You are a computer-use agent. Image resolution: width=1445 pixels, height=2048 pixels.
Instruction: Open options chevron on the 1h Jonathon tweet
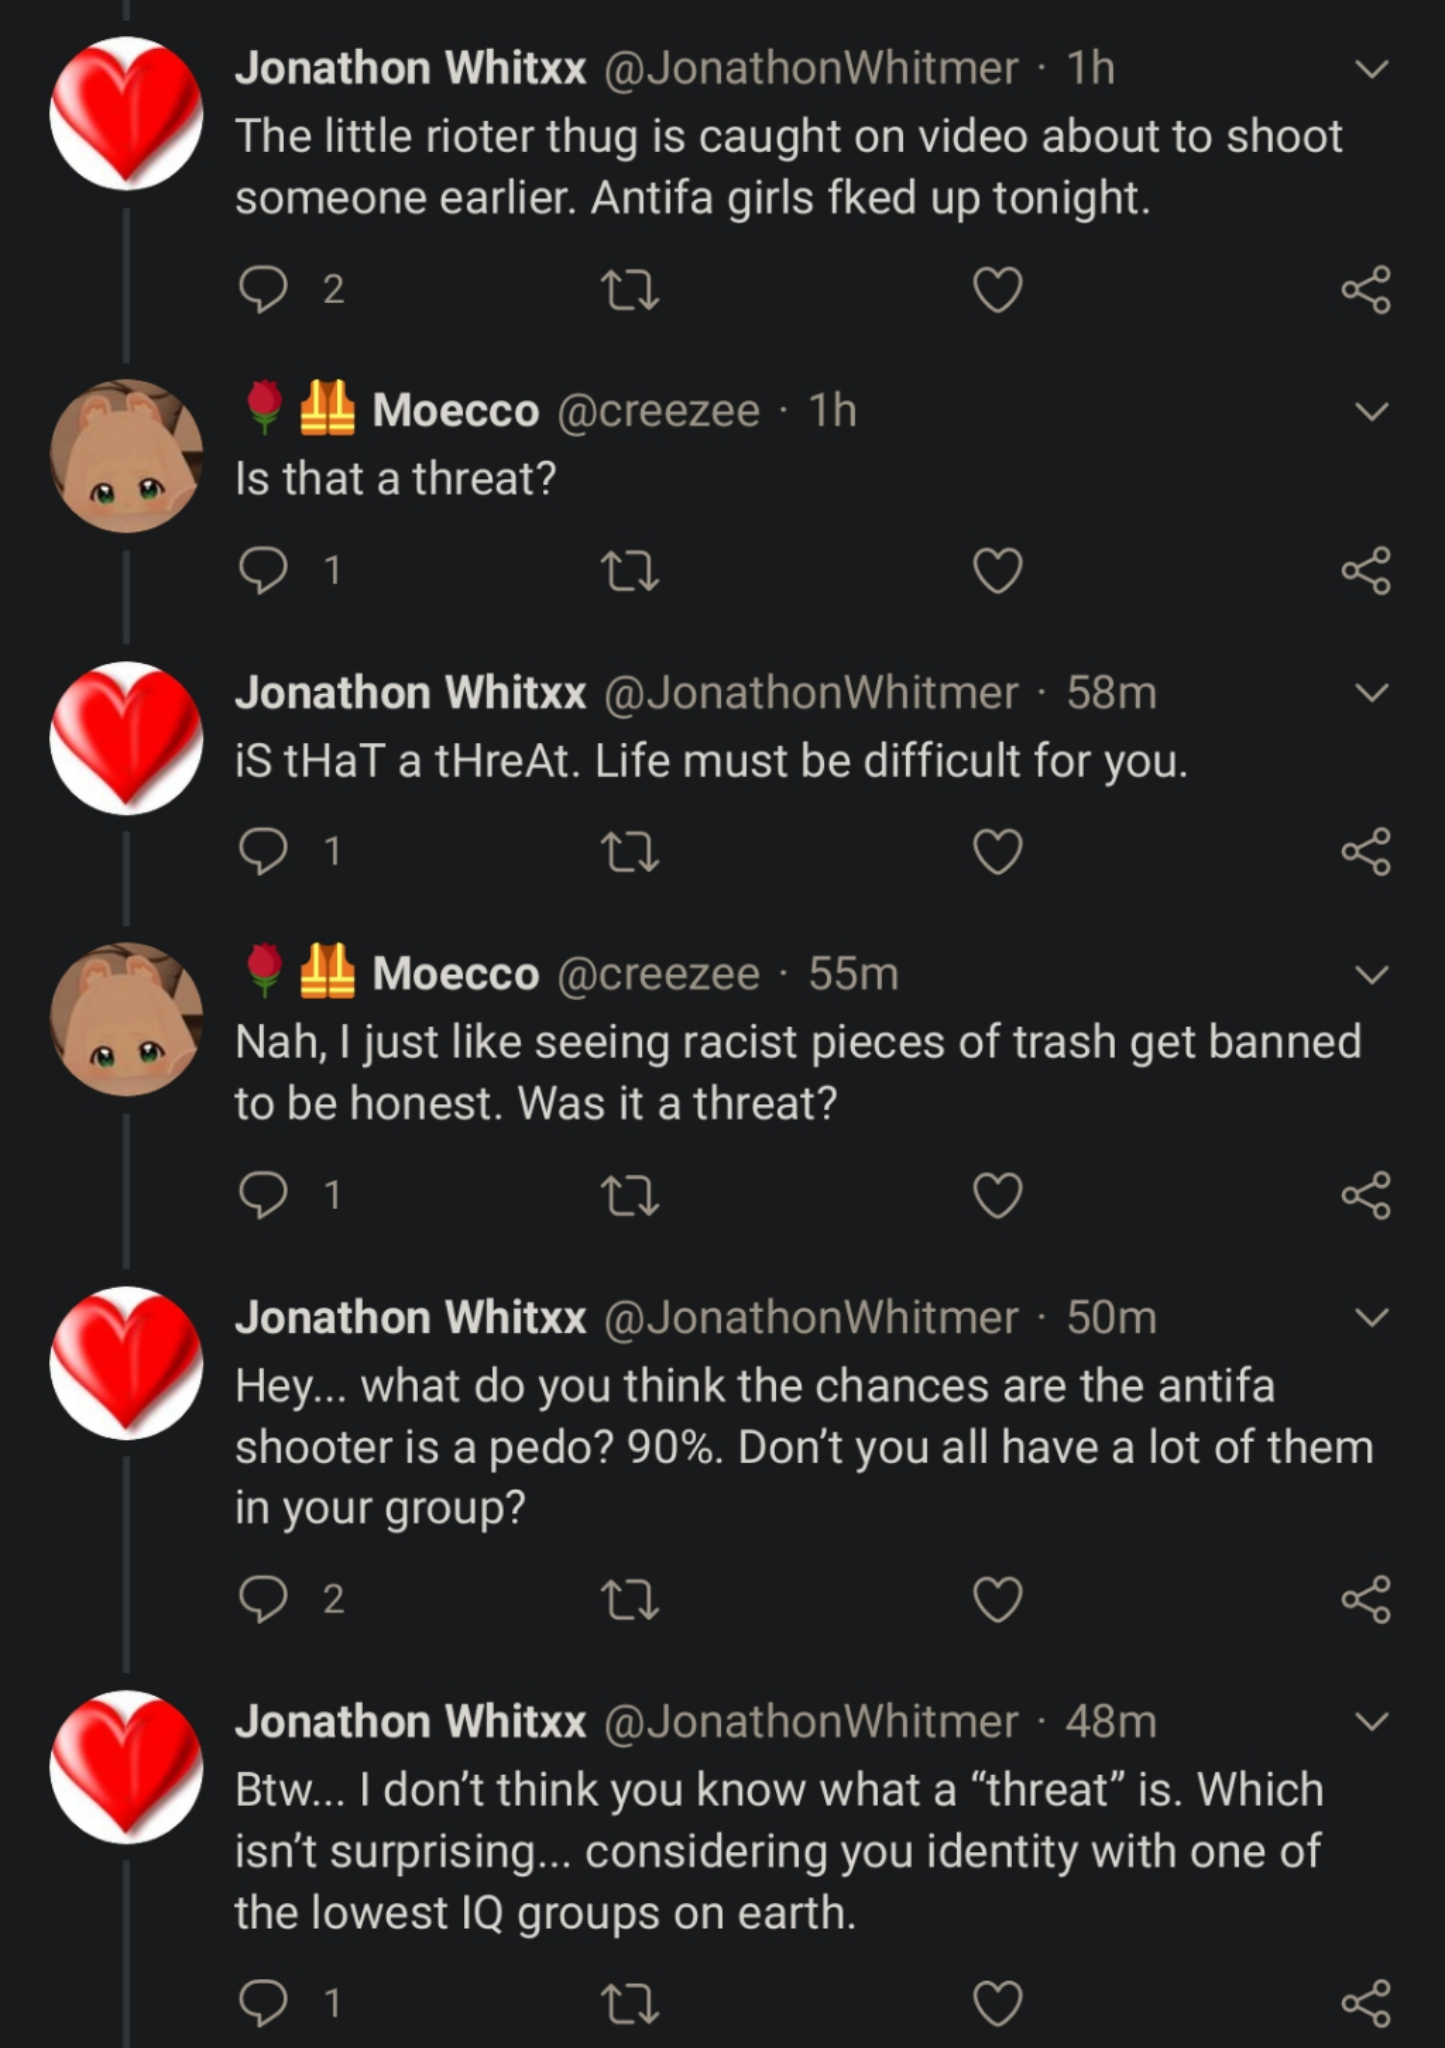click(1371, 69)
